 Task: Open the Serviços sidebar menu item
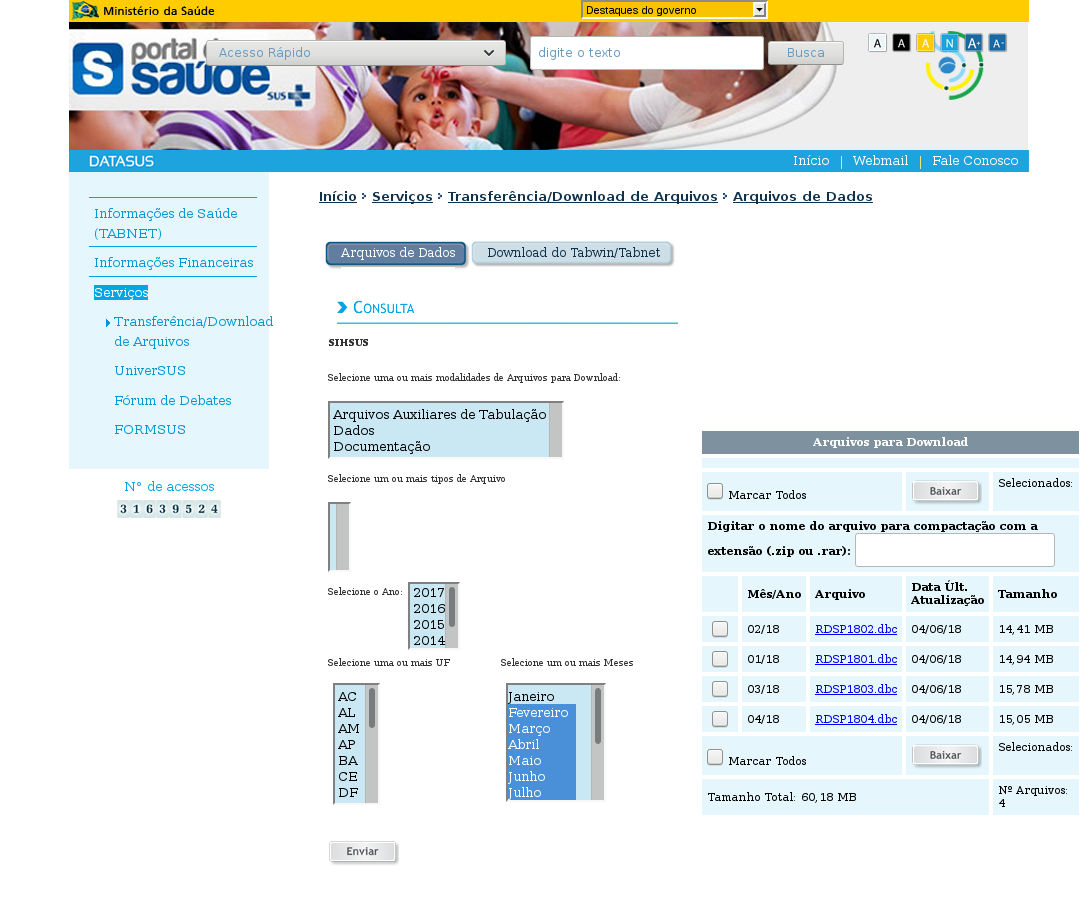pyautogui.click(x=121, y=293)
